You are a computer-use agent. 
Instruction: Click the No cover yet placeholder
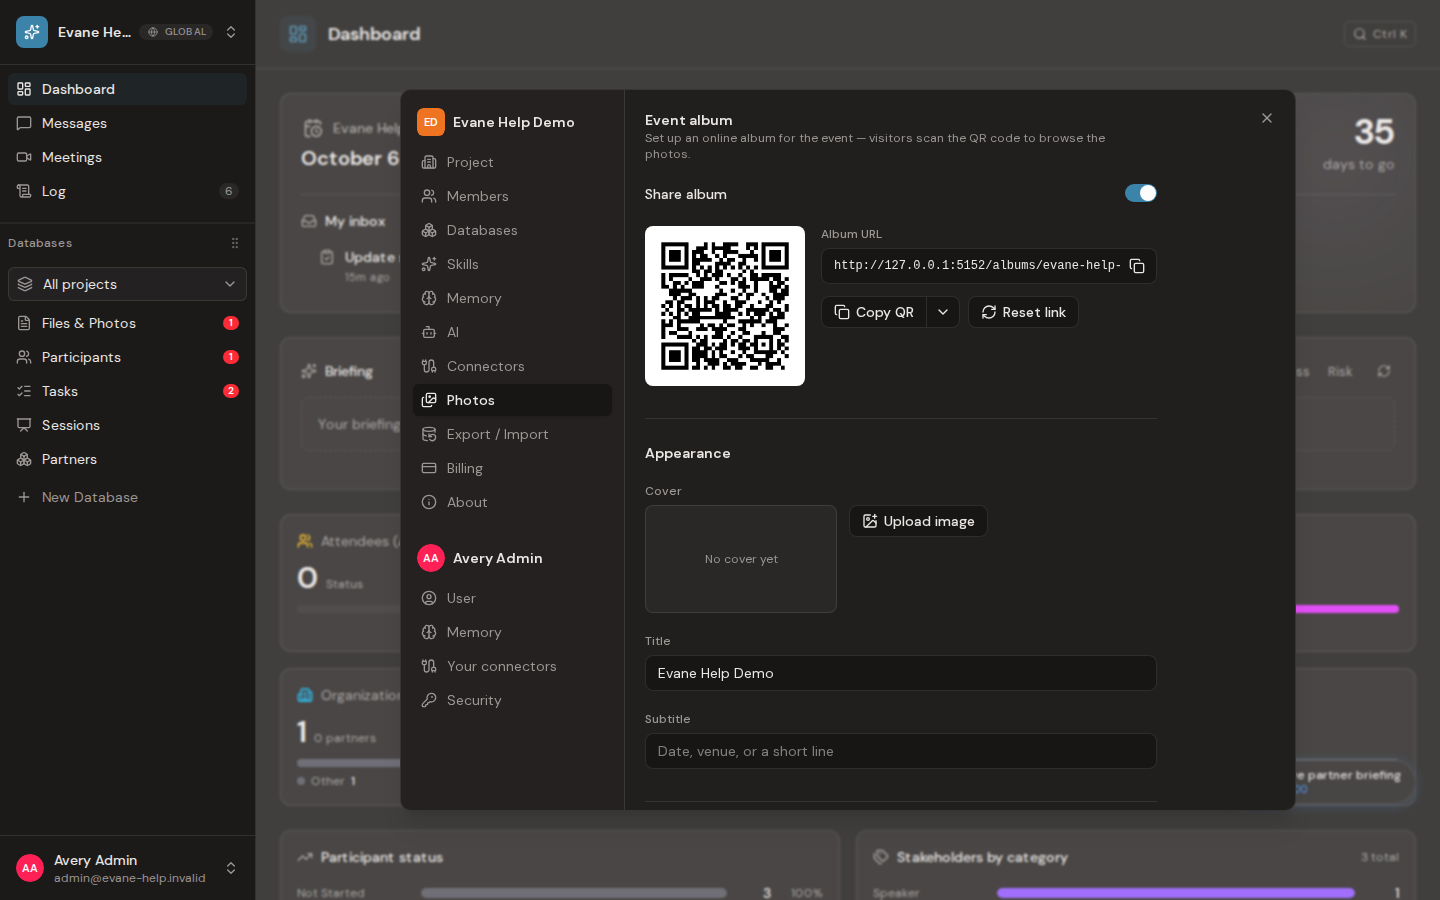[x=741, y=559]
